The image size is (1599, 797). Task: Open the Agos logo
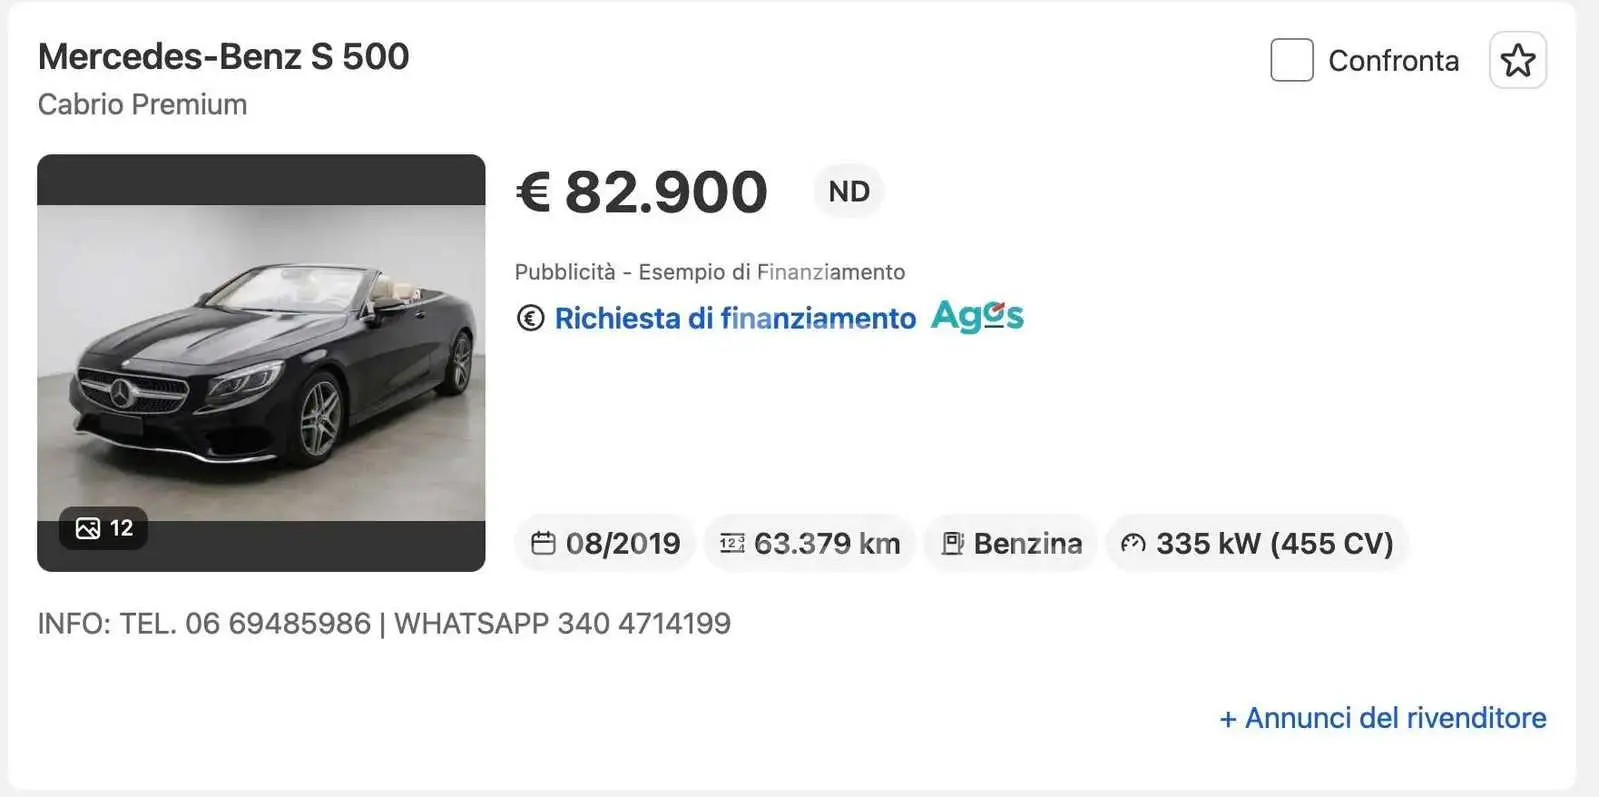coord(977,316)
